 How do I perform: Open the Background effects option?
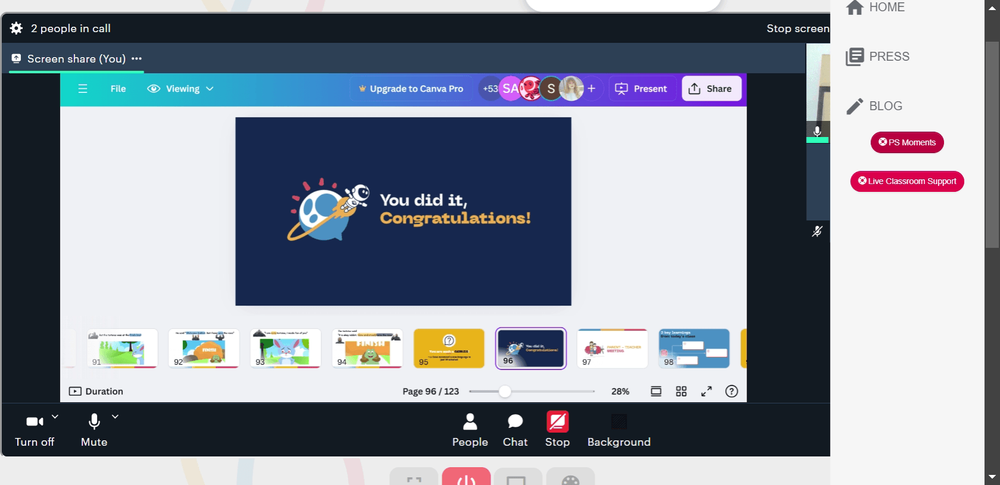point(619,431)
